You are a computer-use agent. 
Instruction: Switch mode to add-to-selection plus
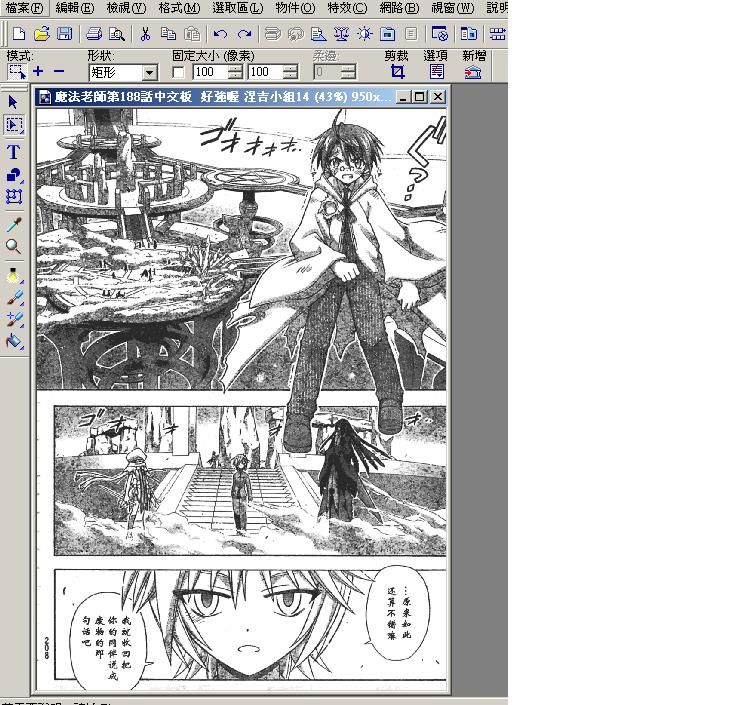(x=38, y=72)
